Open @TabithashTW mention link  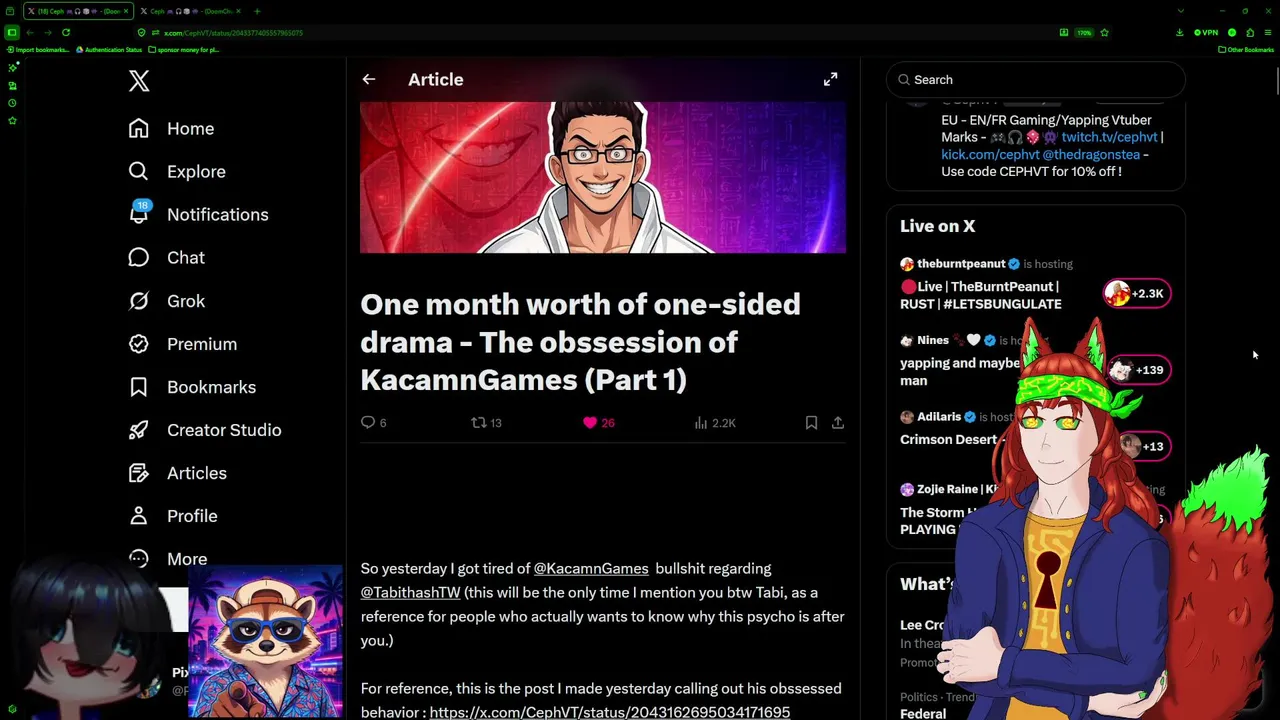[410, 592]
